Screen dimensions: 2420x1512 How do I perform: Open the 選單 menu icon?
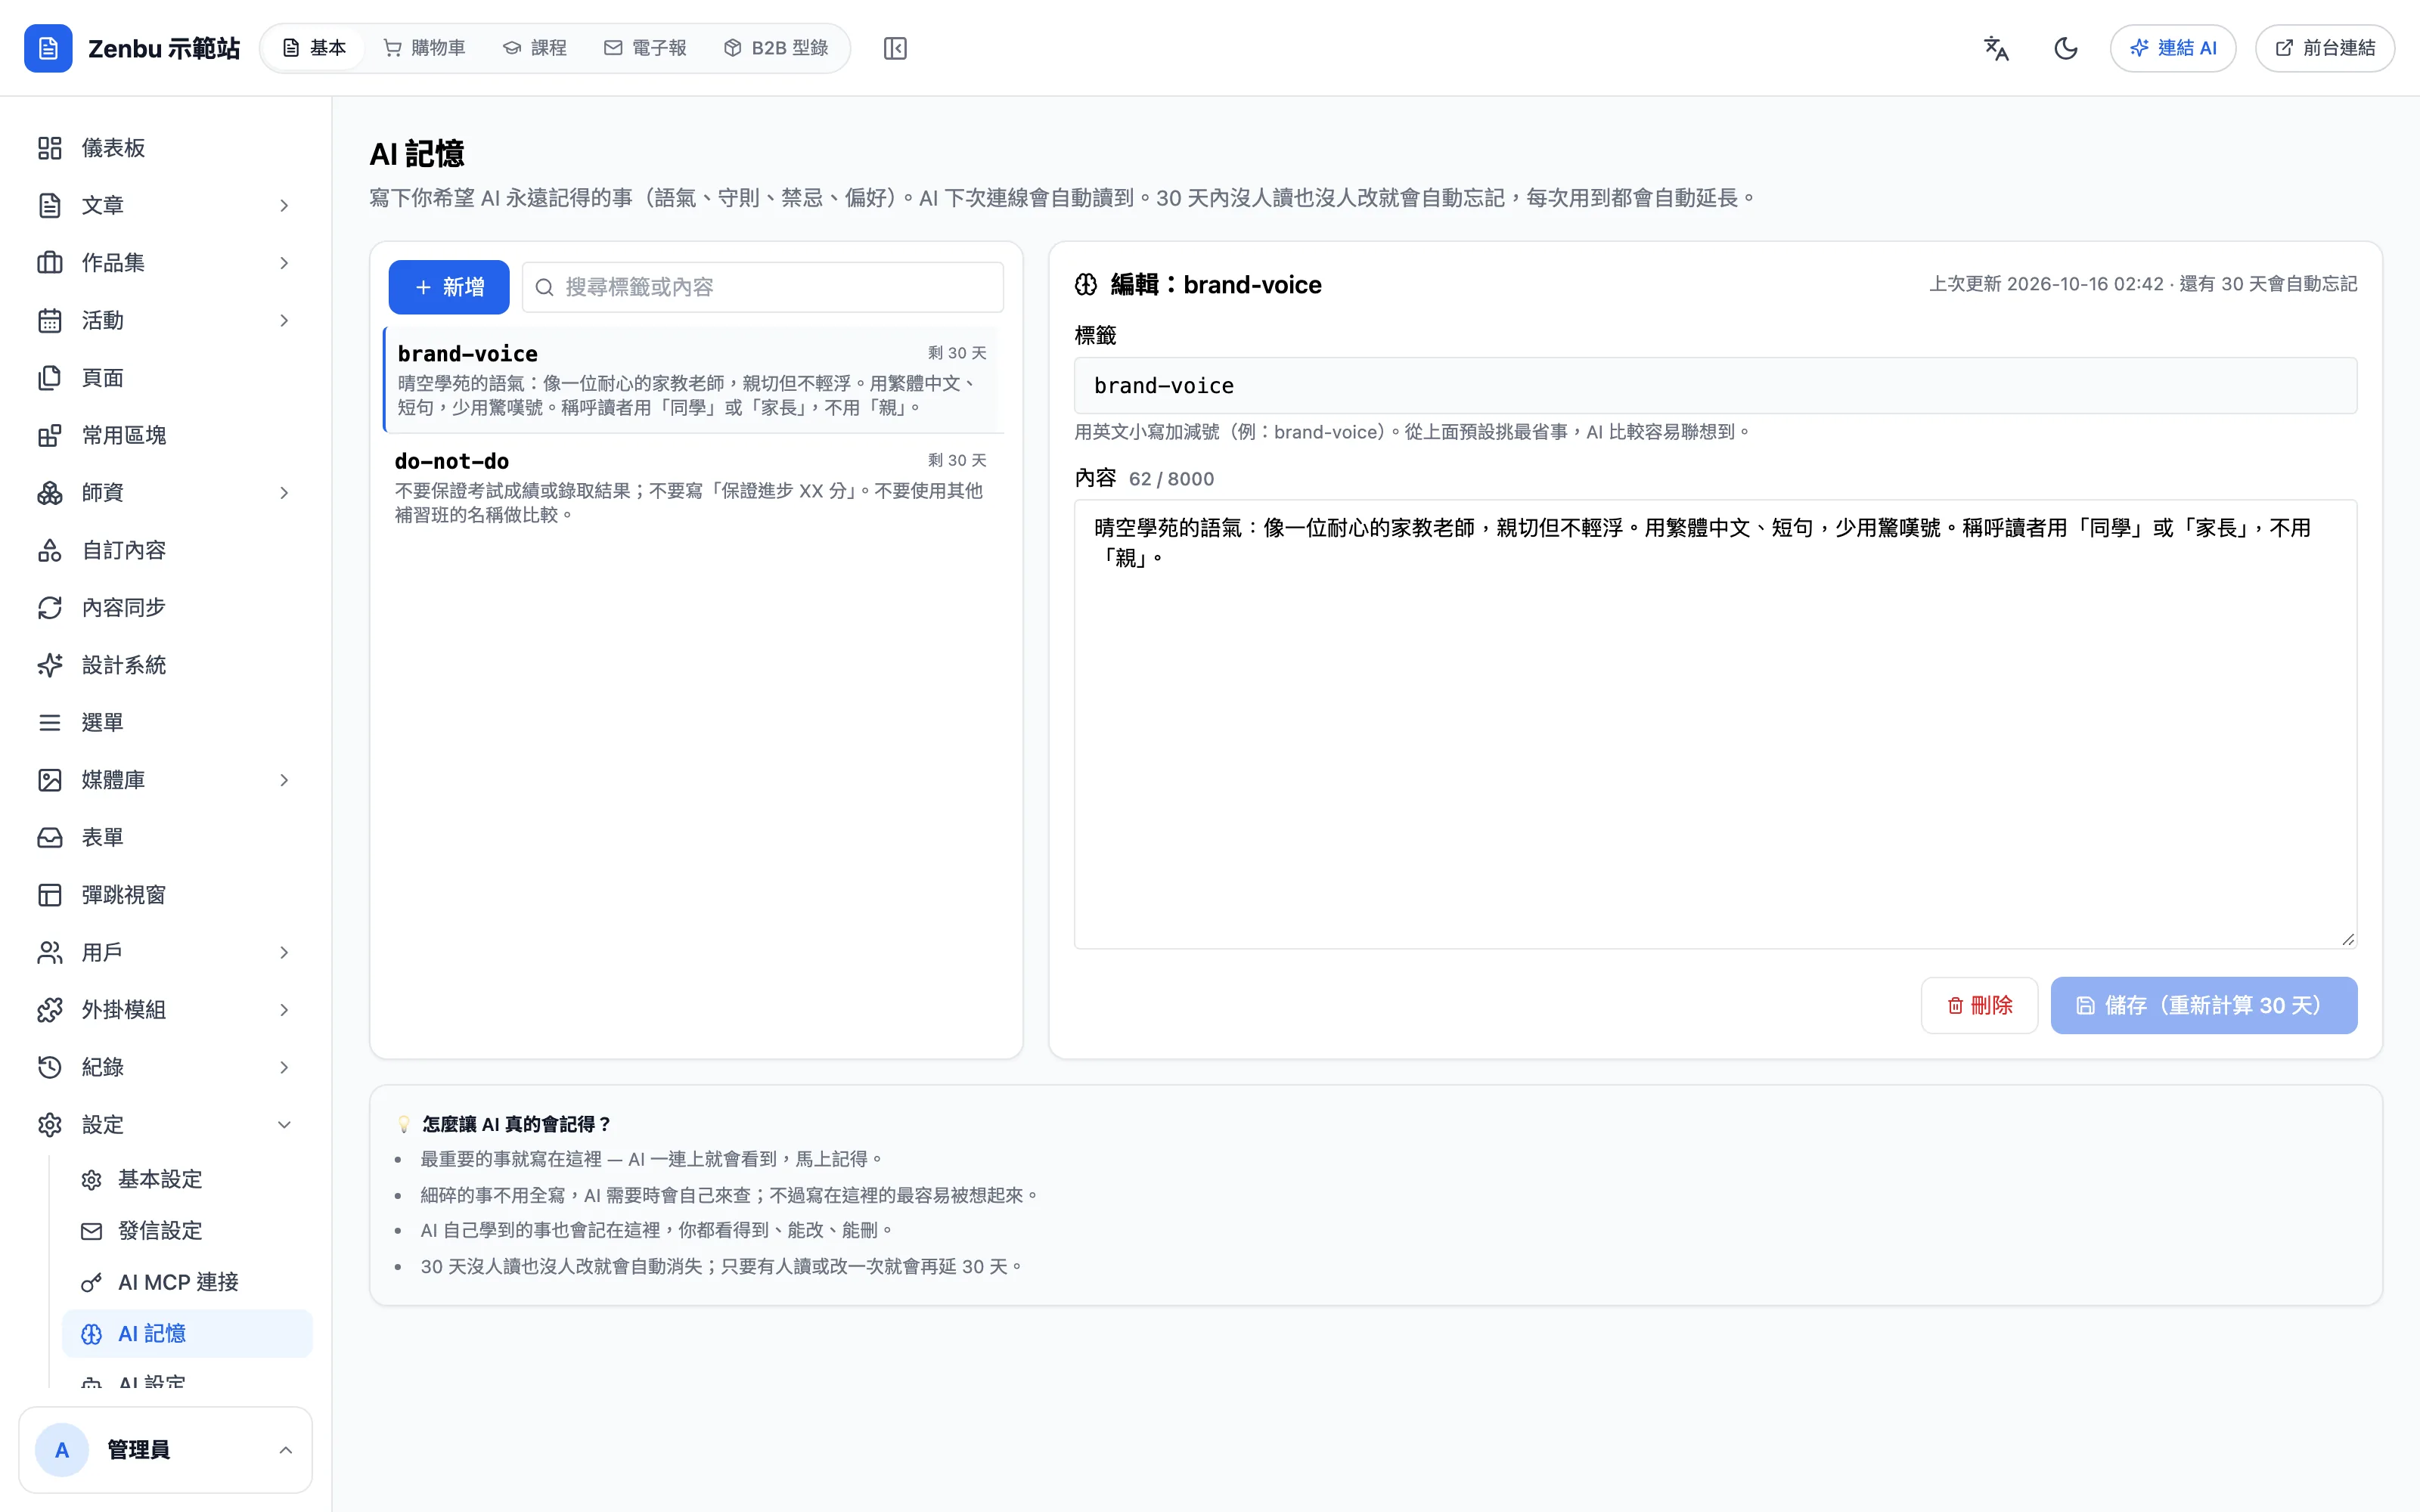pos(50,722)
